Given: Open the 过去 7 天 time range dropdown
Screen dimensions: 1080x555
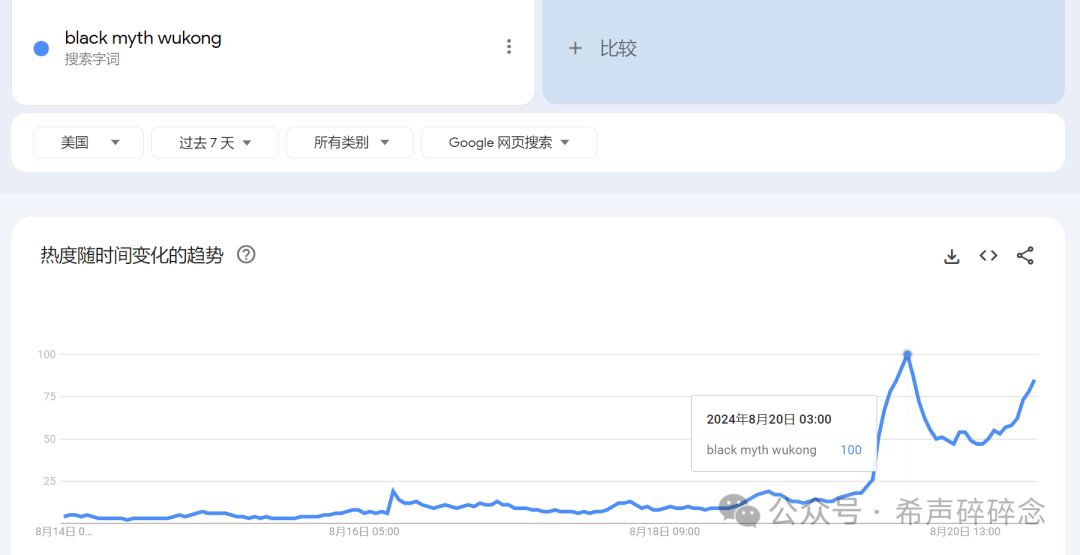Looking at the screenshot, I should (x=215, y=143).
